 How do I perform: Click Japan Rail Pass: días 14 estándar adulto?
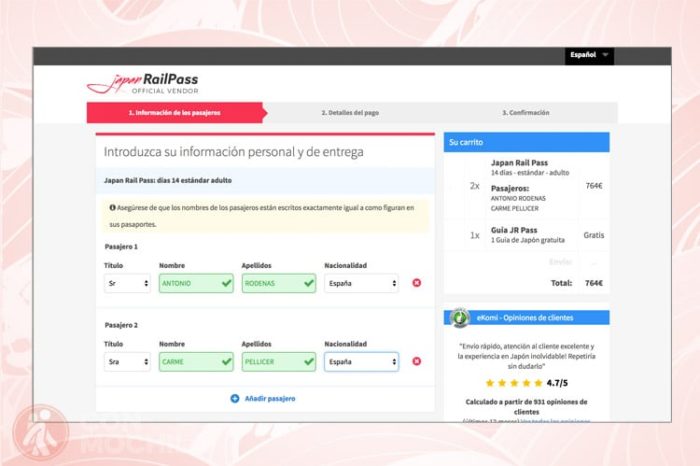click(x=168, y=180)
